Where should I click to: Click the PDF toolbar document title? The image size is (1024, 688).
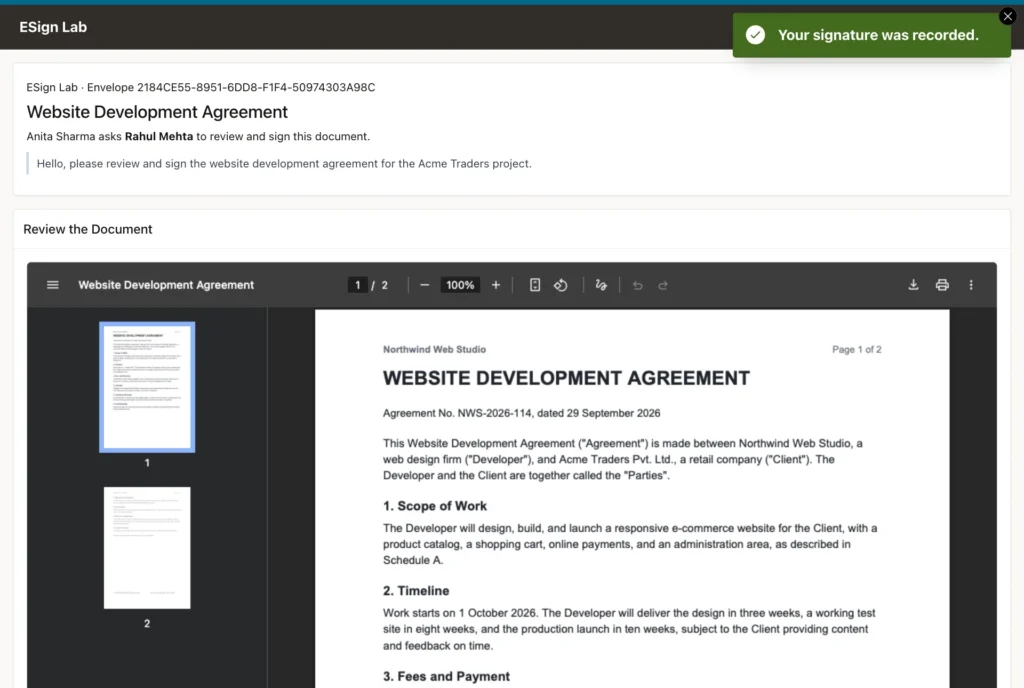click(x=166, y=285)
